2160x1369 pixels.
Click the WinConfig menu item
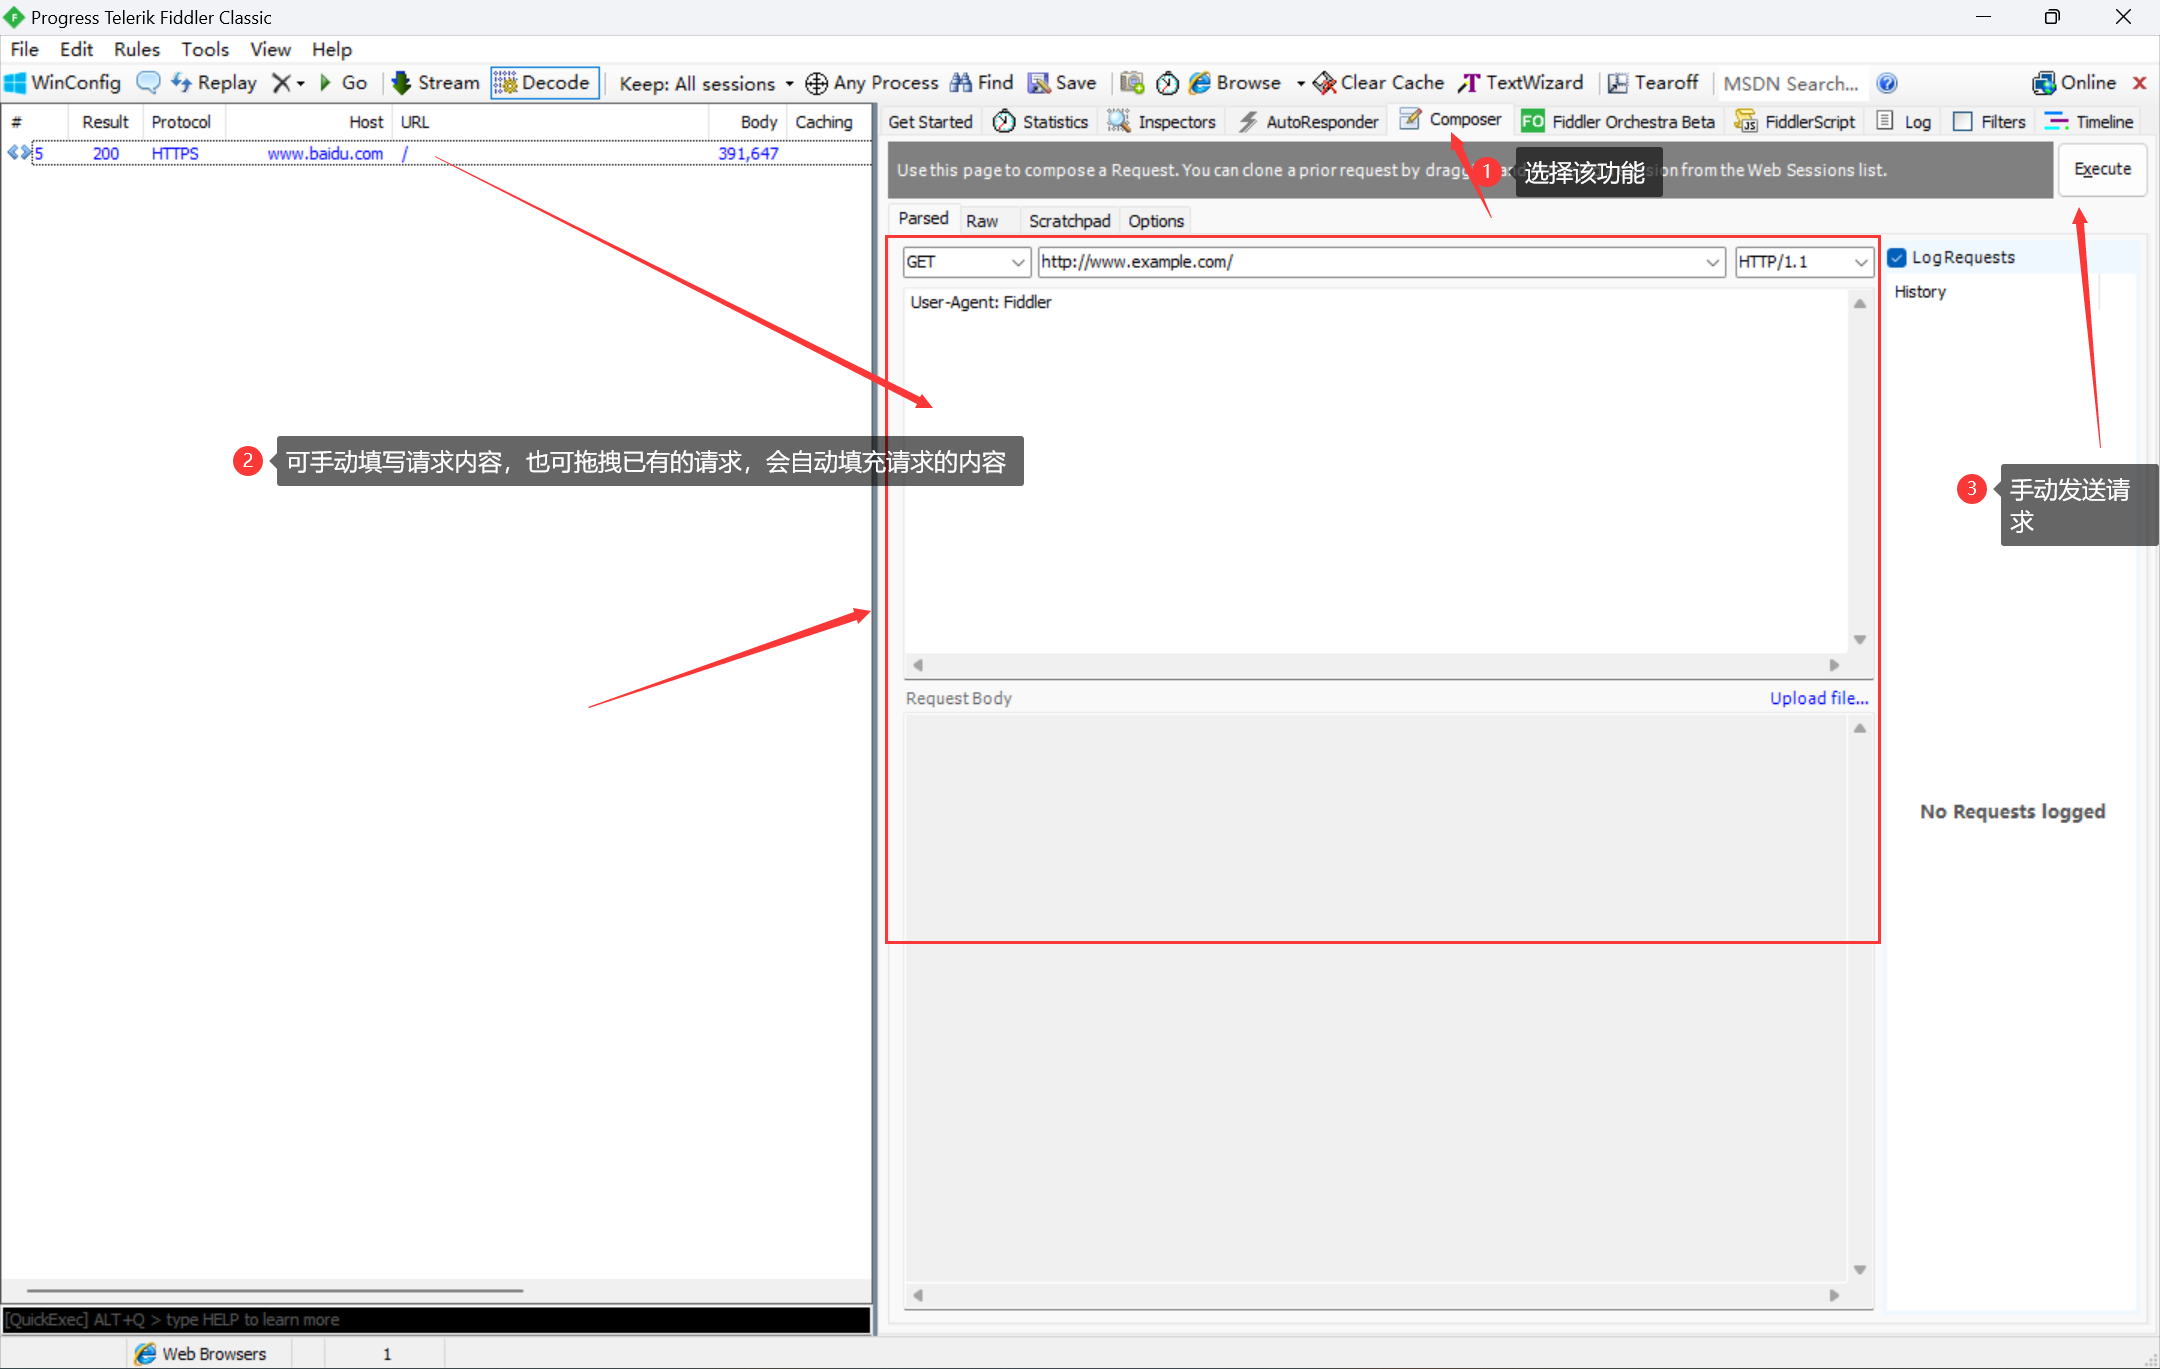point(74,82)
